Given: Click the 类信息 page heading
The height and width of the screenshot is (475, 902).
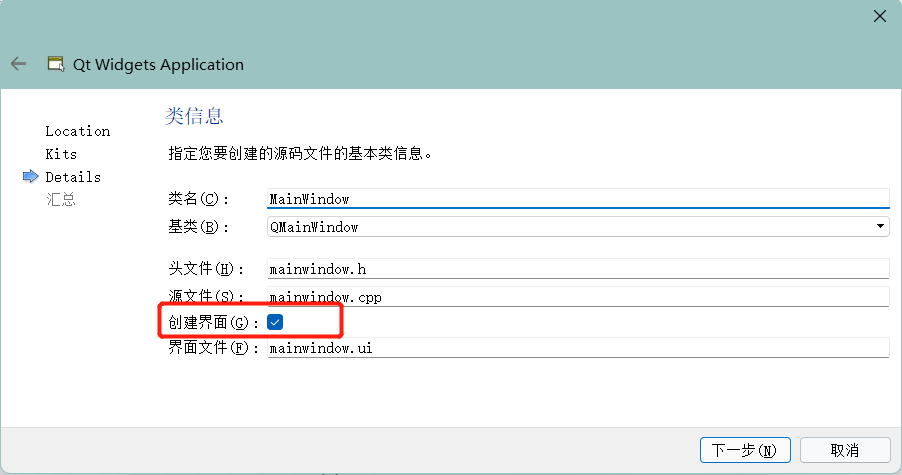Looking at the screenshot, I should [x=194, y=116].
